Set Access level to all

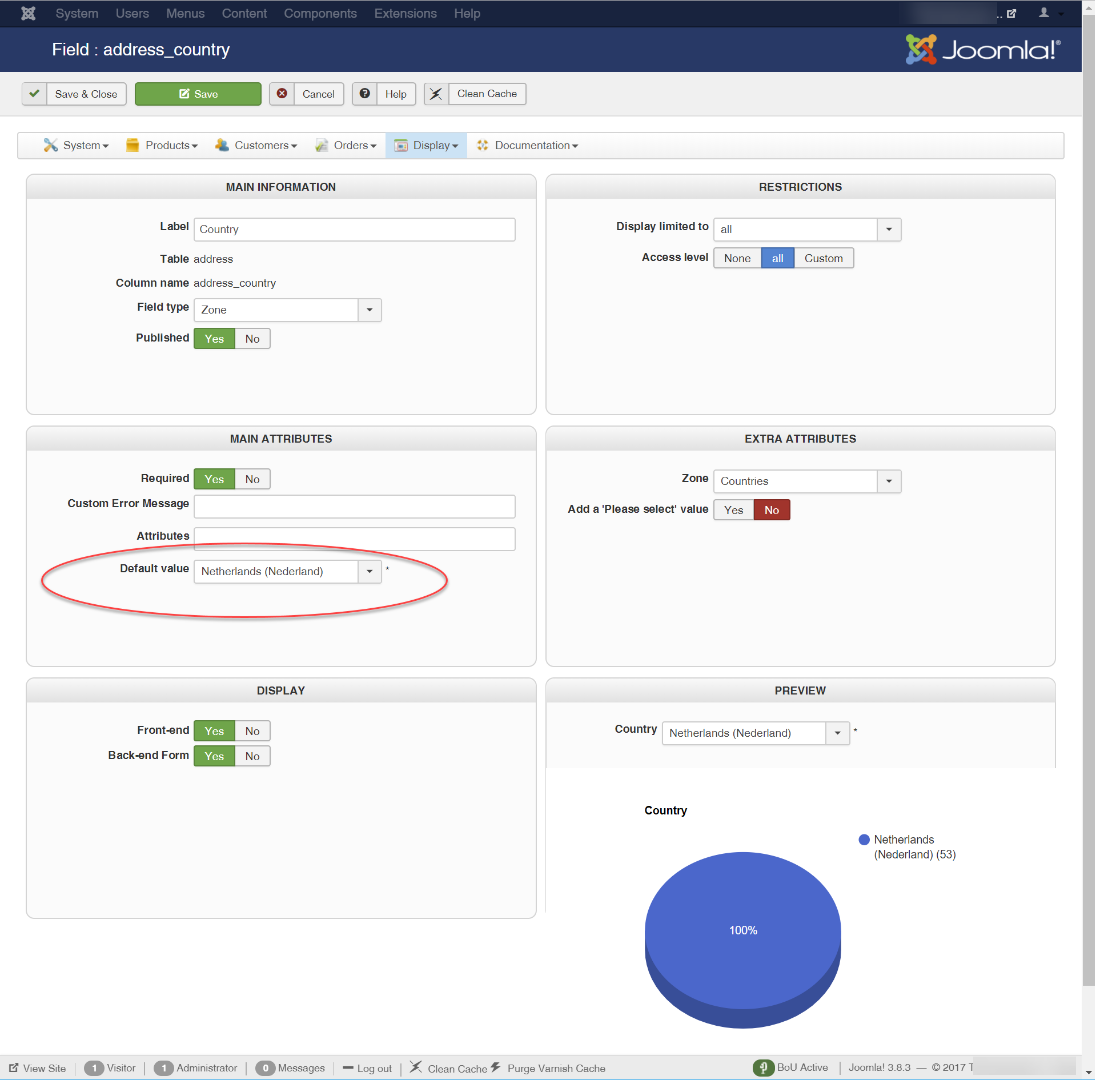[x=777, y=258]
